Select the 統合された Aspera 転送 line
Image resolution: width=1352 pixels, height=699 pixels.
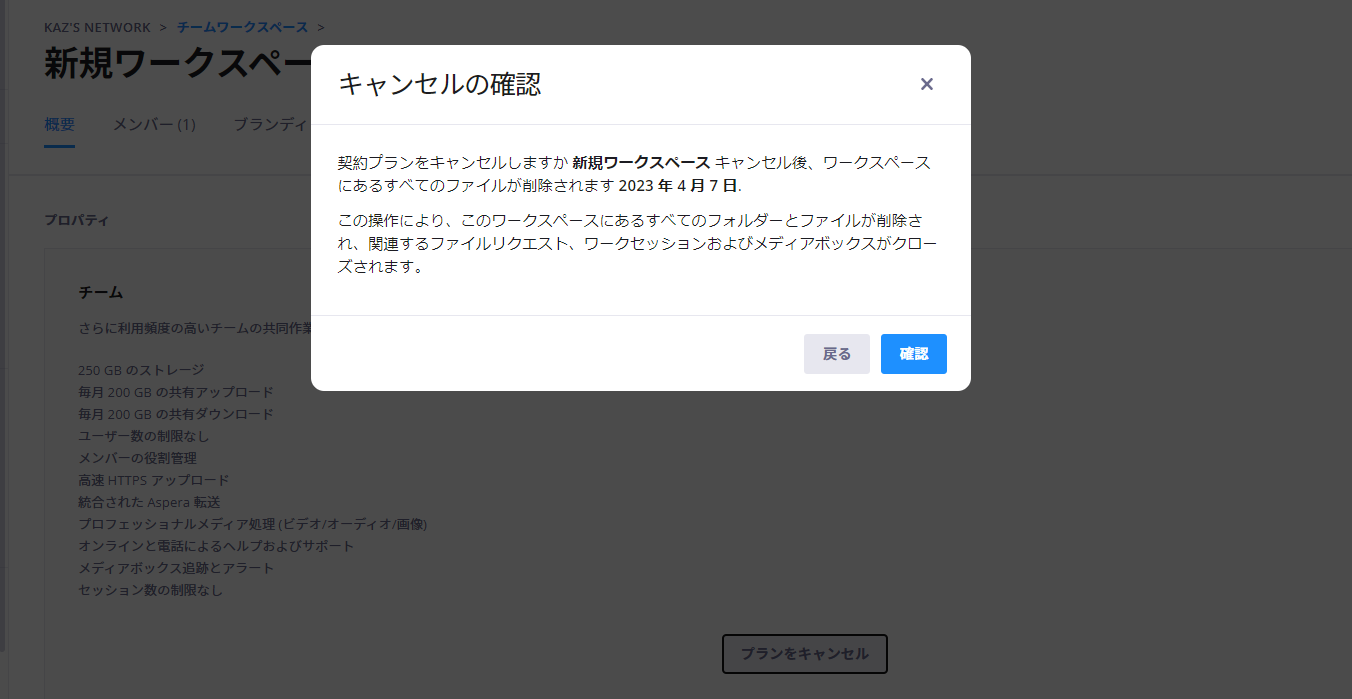(x=149, y=502)
